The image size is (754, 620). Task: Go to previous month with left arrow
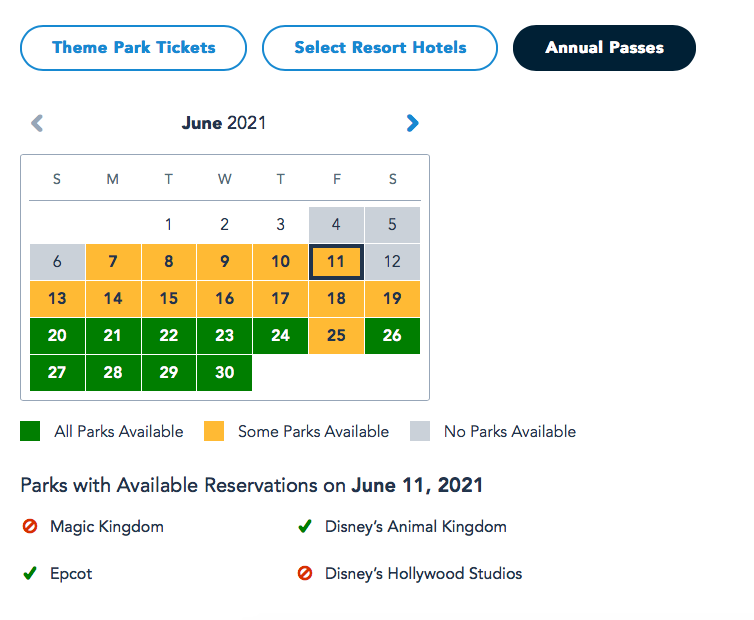(x=37, y=124)
